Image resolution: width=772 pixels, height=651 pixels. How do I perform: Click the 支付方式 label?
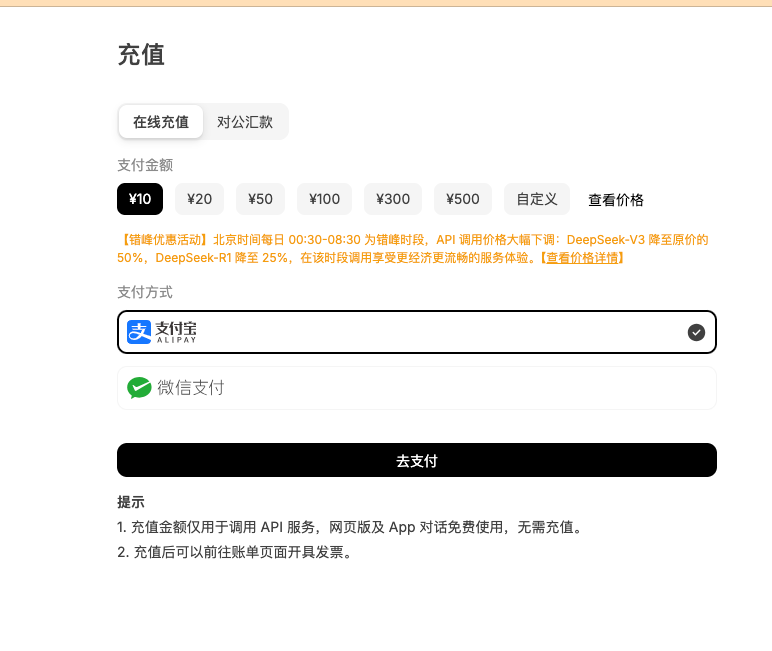point(145,292)
